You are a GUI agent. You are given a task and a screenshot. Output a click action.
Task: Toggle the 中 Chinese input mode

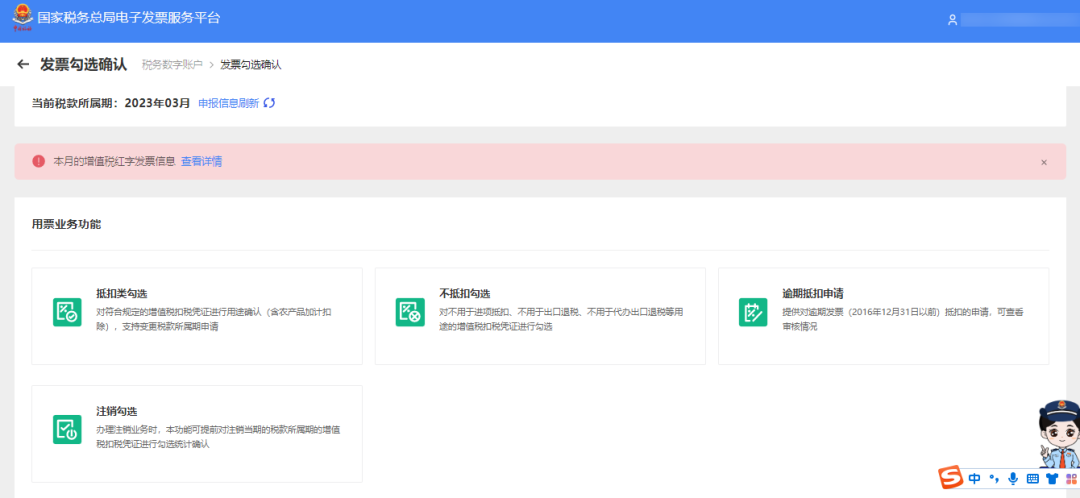pyautogui.click(x=974, y=479)
